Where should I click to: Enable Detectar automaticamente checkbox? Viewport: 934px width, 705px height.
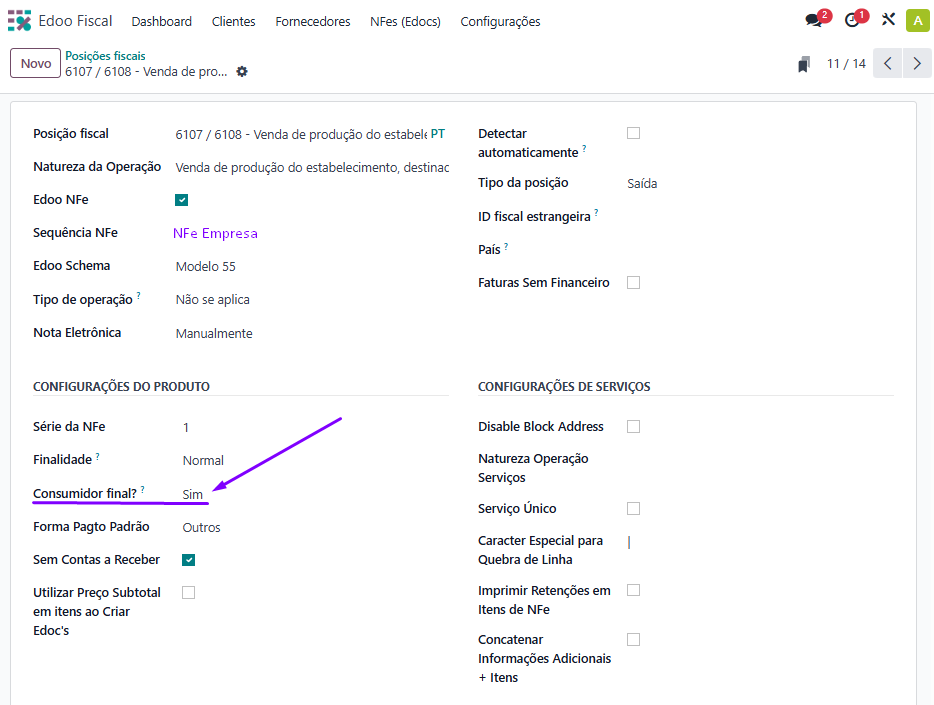pyautogui.click(x=634, y=133)
